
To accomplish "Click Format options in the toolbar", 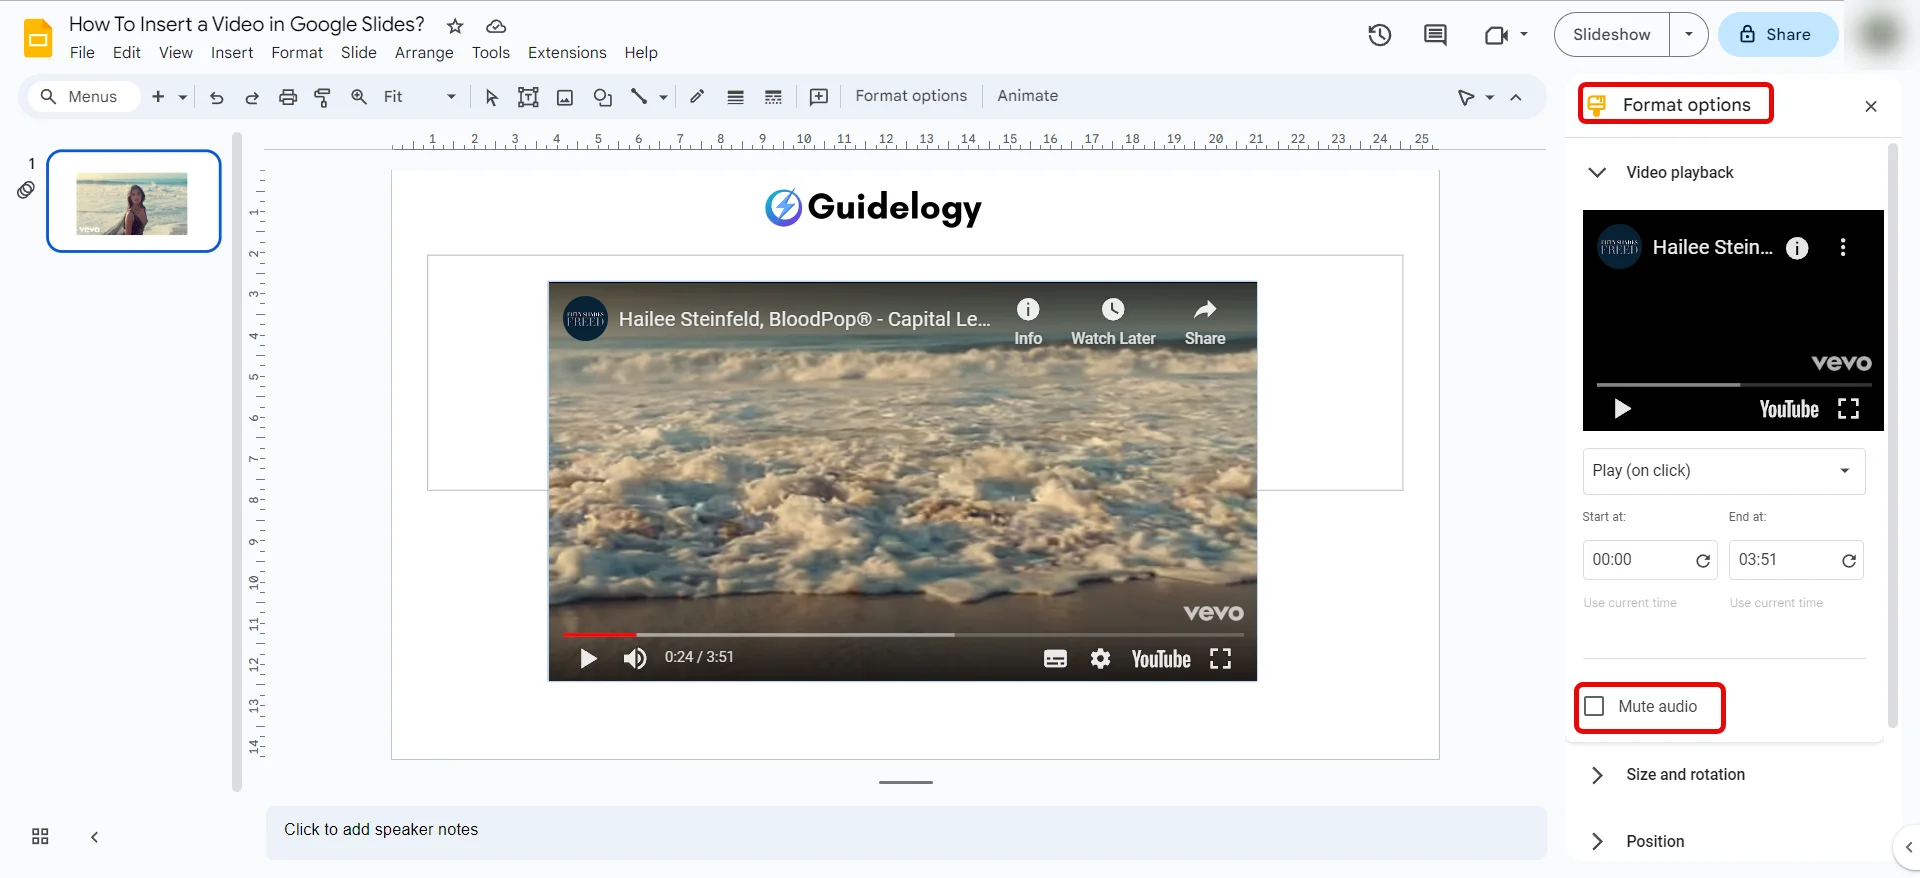I will pyautogui.click(x=911, y=96).
